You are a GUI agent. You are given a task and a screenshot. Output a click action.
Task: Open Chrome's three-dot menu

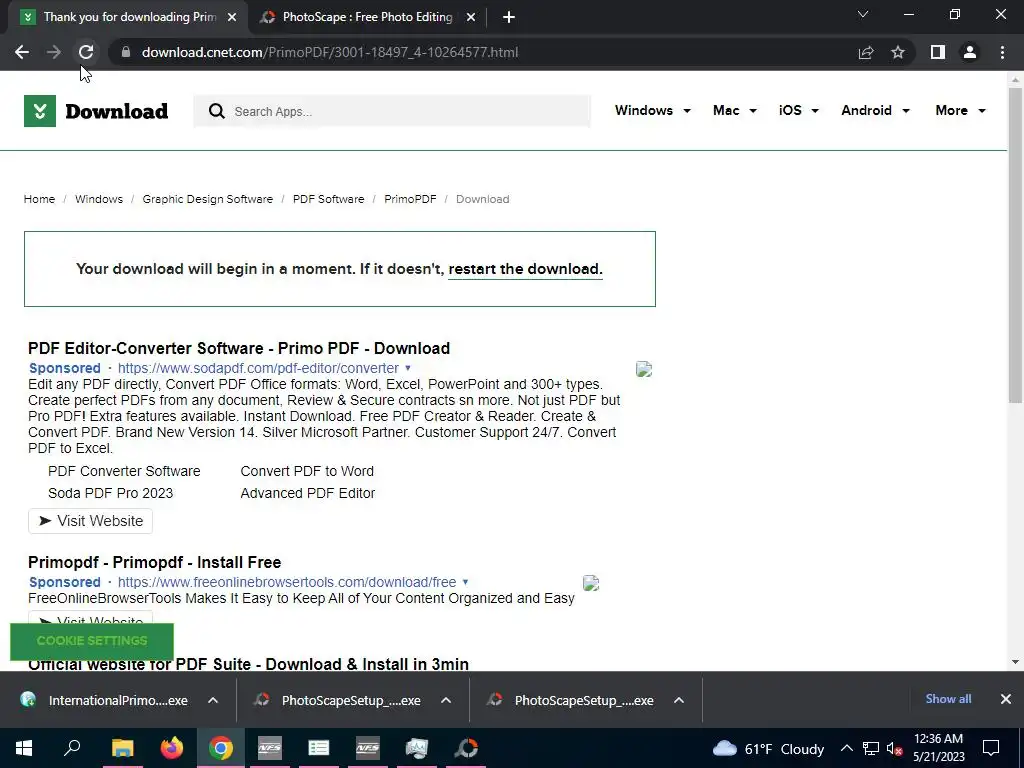[x=1002, y=52]
